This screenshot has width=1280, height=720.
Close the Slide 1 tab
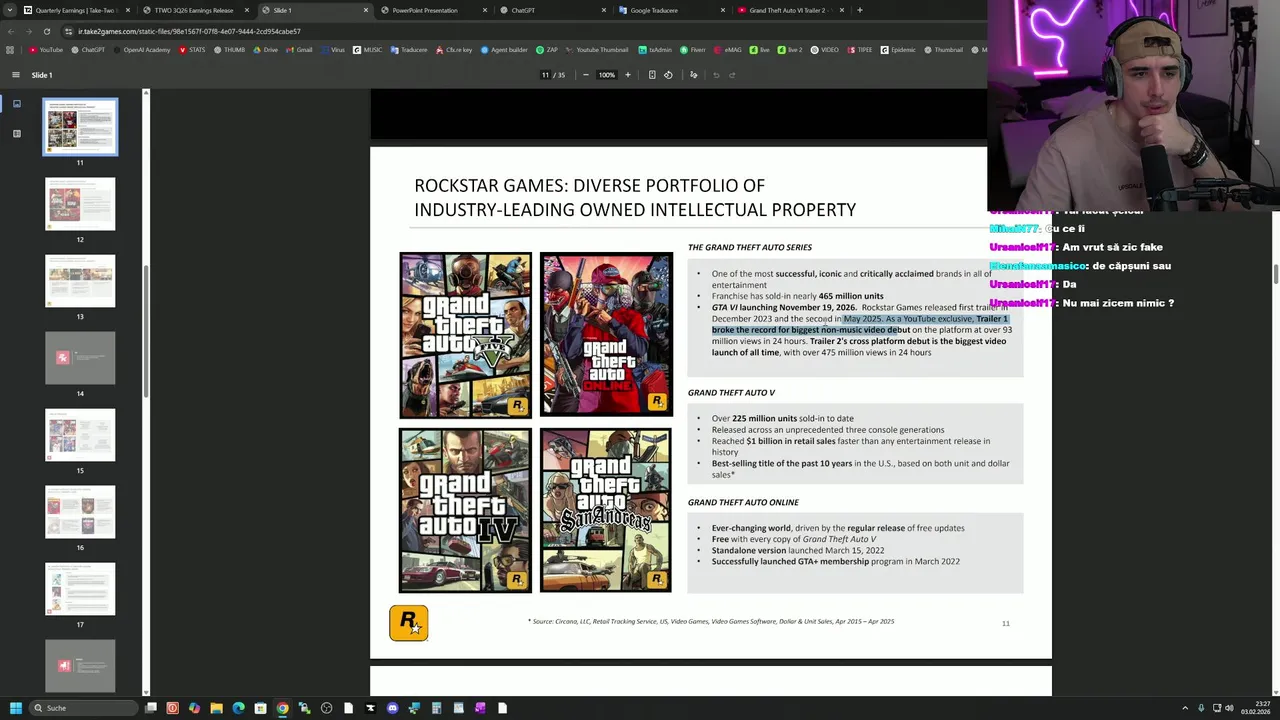coord(365,10)
